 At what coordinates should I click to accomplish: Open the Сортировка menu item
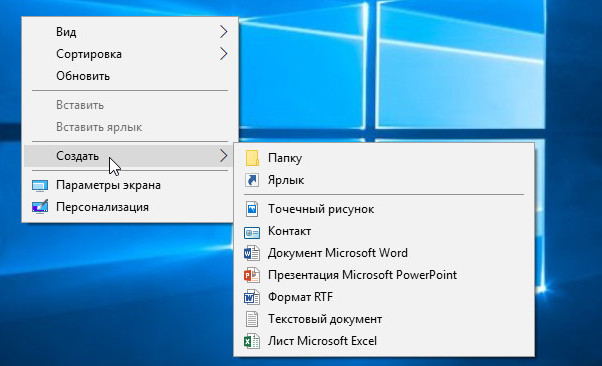(x=130, y=54)
